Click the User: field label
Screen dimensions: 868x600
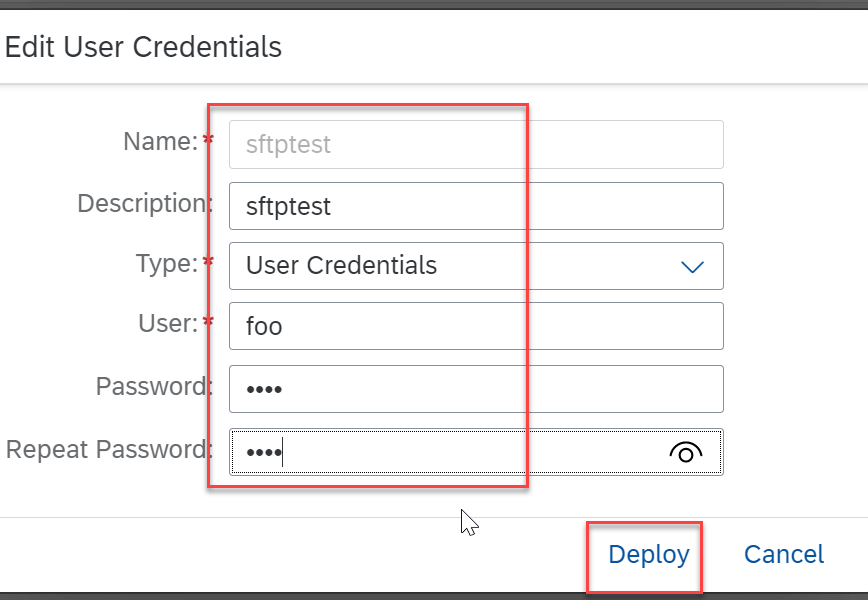(168, 323)
